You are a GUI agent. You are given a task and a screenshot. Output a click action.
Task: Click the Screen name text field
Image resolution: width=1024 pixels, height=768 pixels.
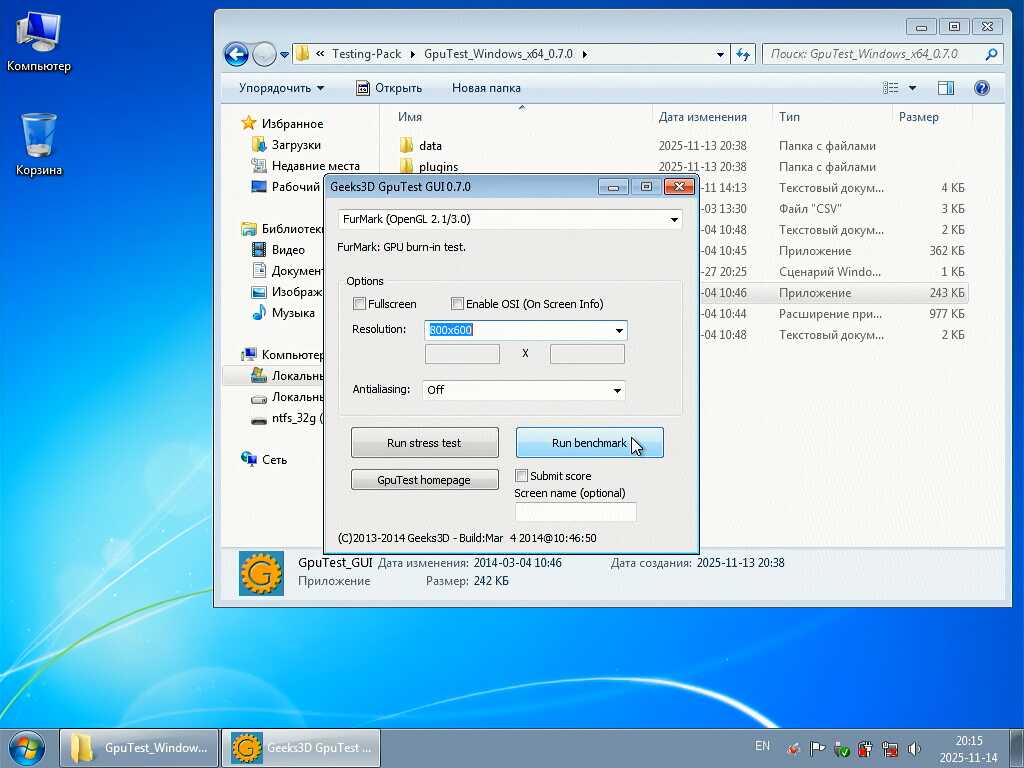coord(575,512)
